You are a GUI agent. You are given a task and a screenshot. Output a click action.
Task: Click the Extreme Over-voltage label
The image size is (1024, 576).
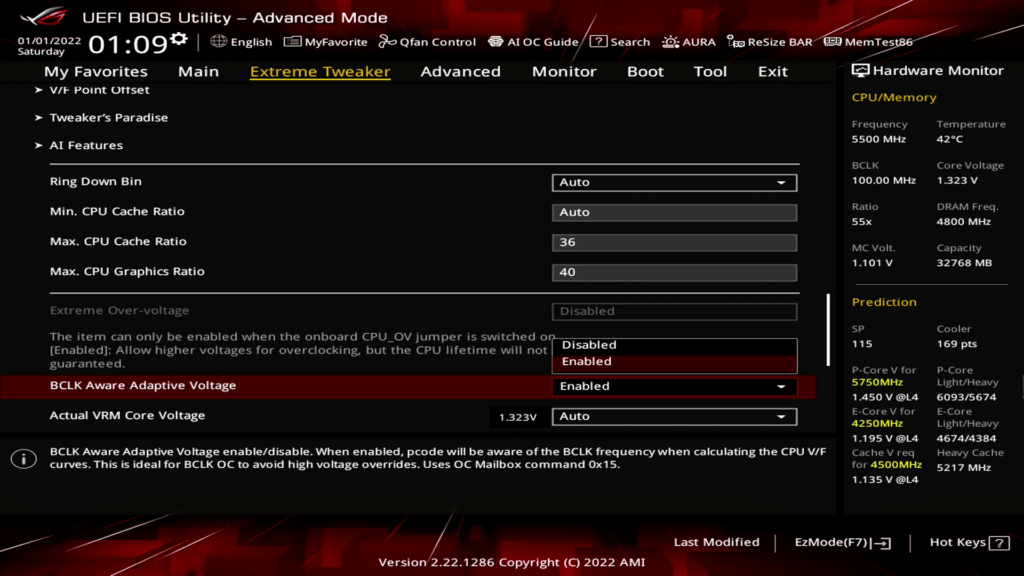pos(120,310)
